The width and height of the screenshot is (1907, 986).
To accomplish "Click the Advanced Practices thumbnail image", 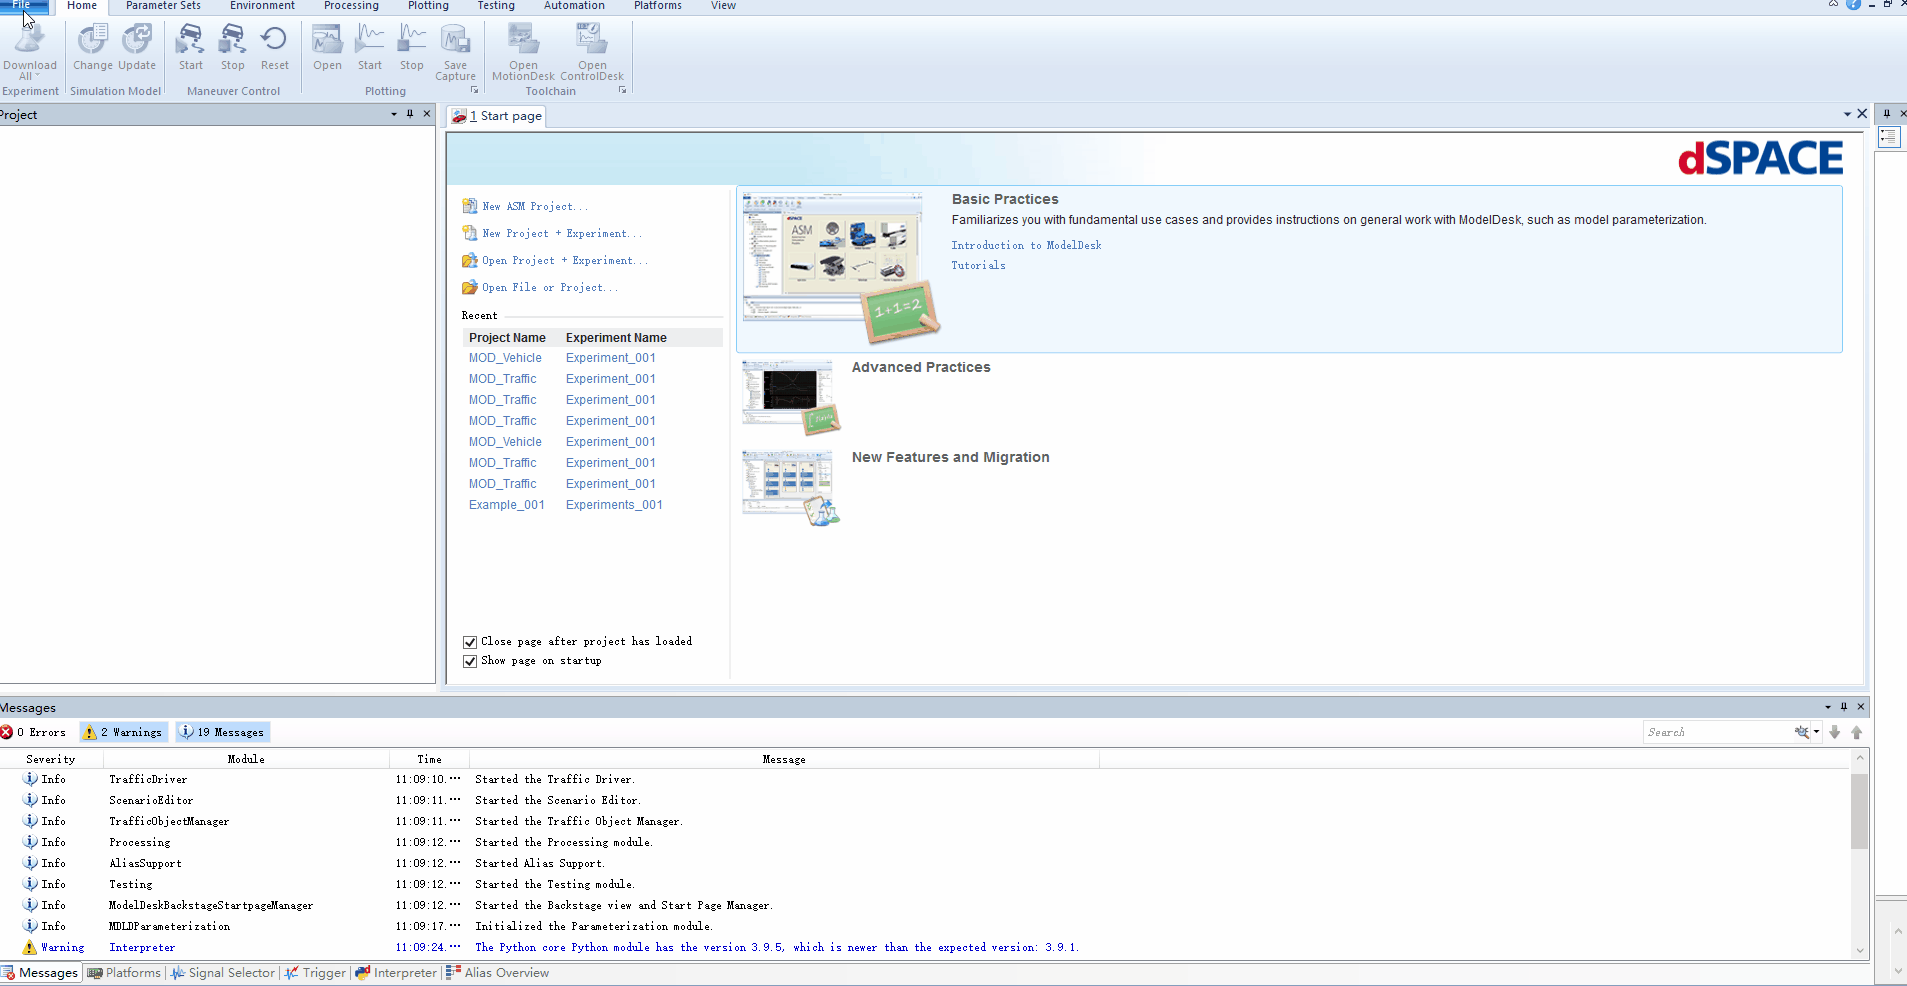I will tap(790, 397).
